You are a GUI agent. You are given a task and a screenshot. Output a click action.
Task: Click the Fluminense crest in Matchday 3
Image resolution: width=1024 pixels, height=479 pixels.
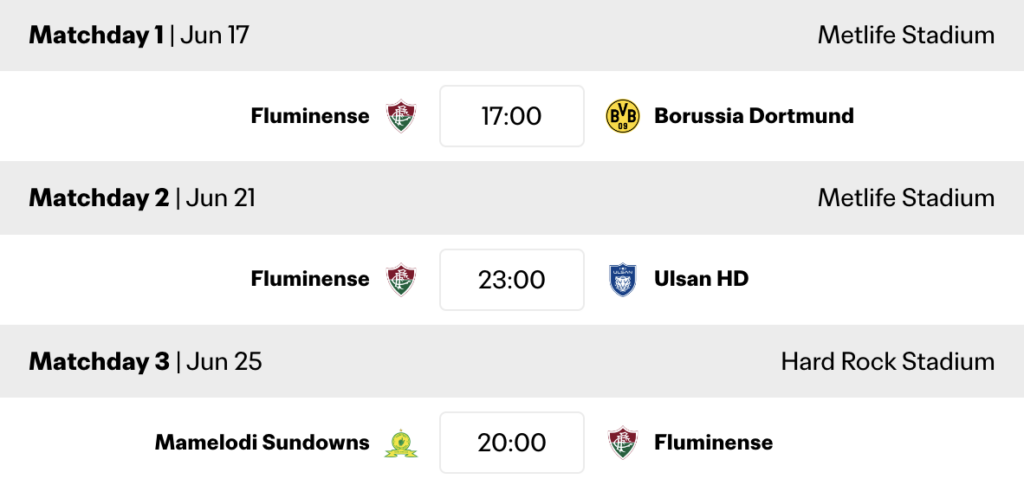(622, 443)
